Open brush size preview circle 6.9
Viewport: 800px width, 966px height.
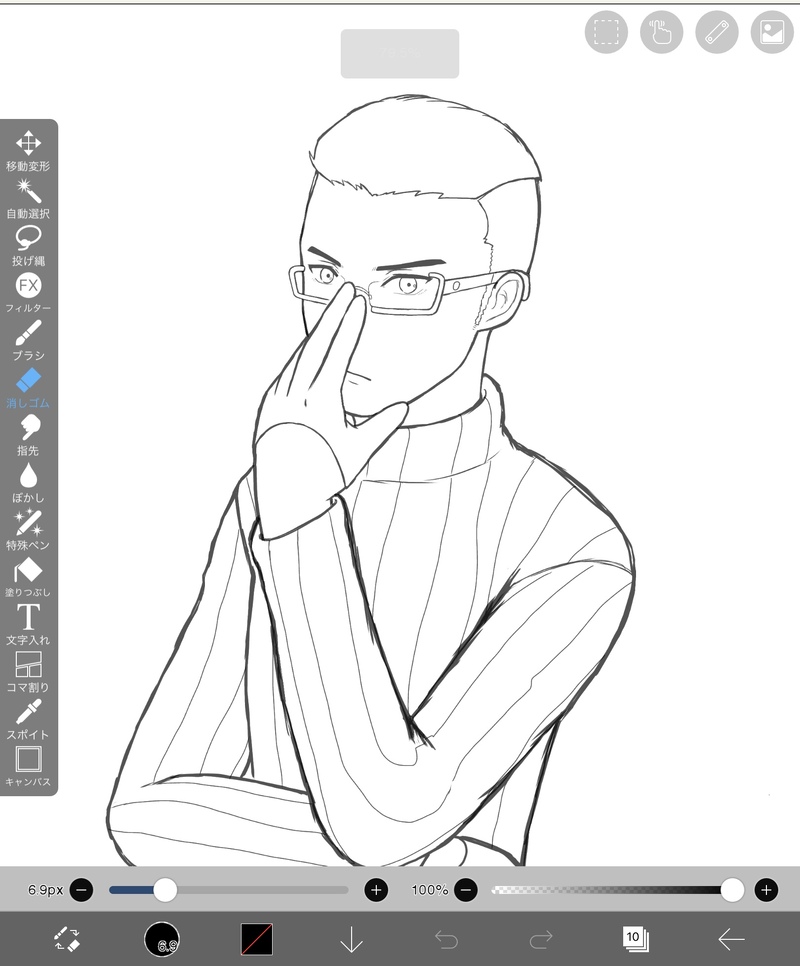(x=162, y=940)
